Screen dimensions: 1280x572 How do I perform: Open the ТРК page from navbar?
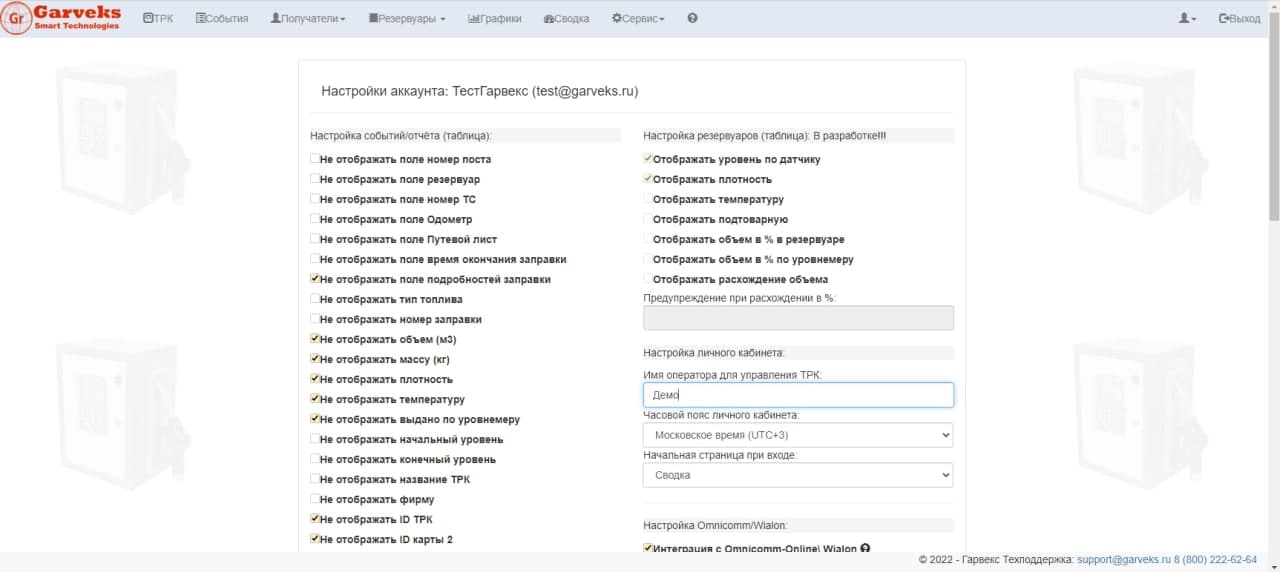click(x=158, y=18)
